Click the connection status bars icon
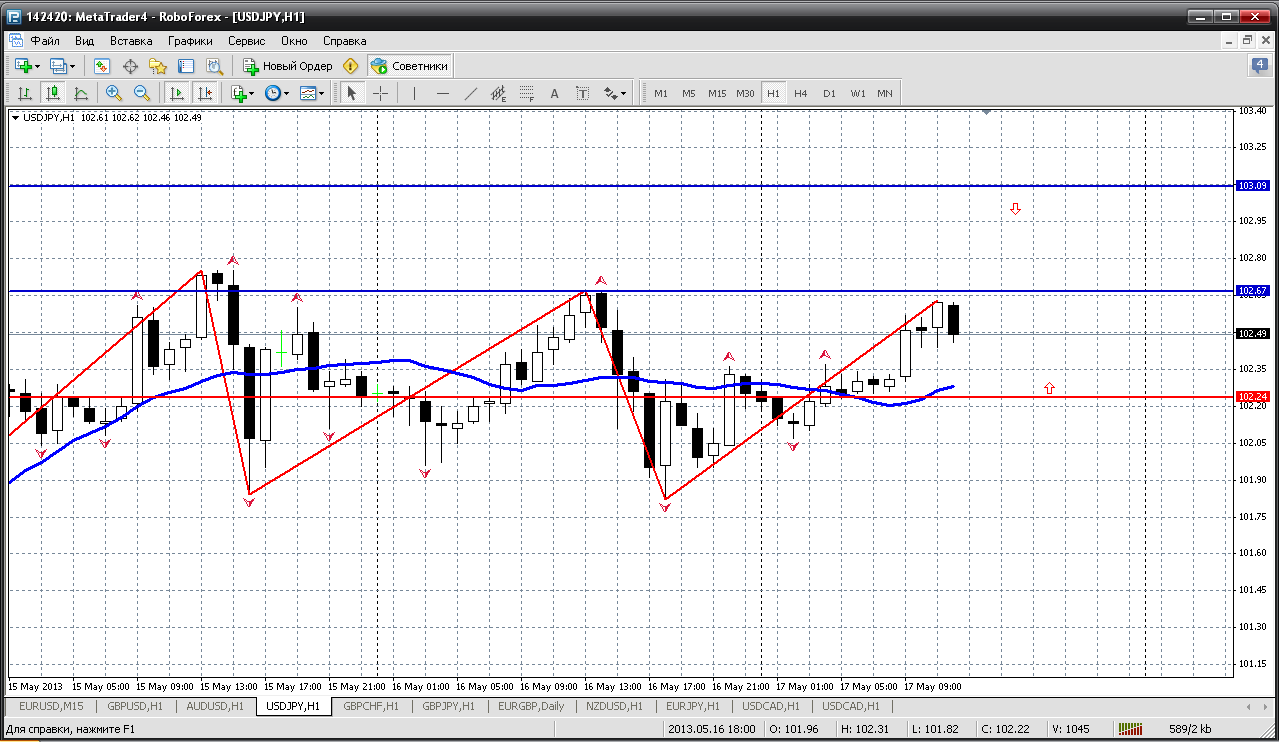Screen dimensions: 1279x742 pyautogui.click(x=1131, y=729)
